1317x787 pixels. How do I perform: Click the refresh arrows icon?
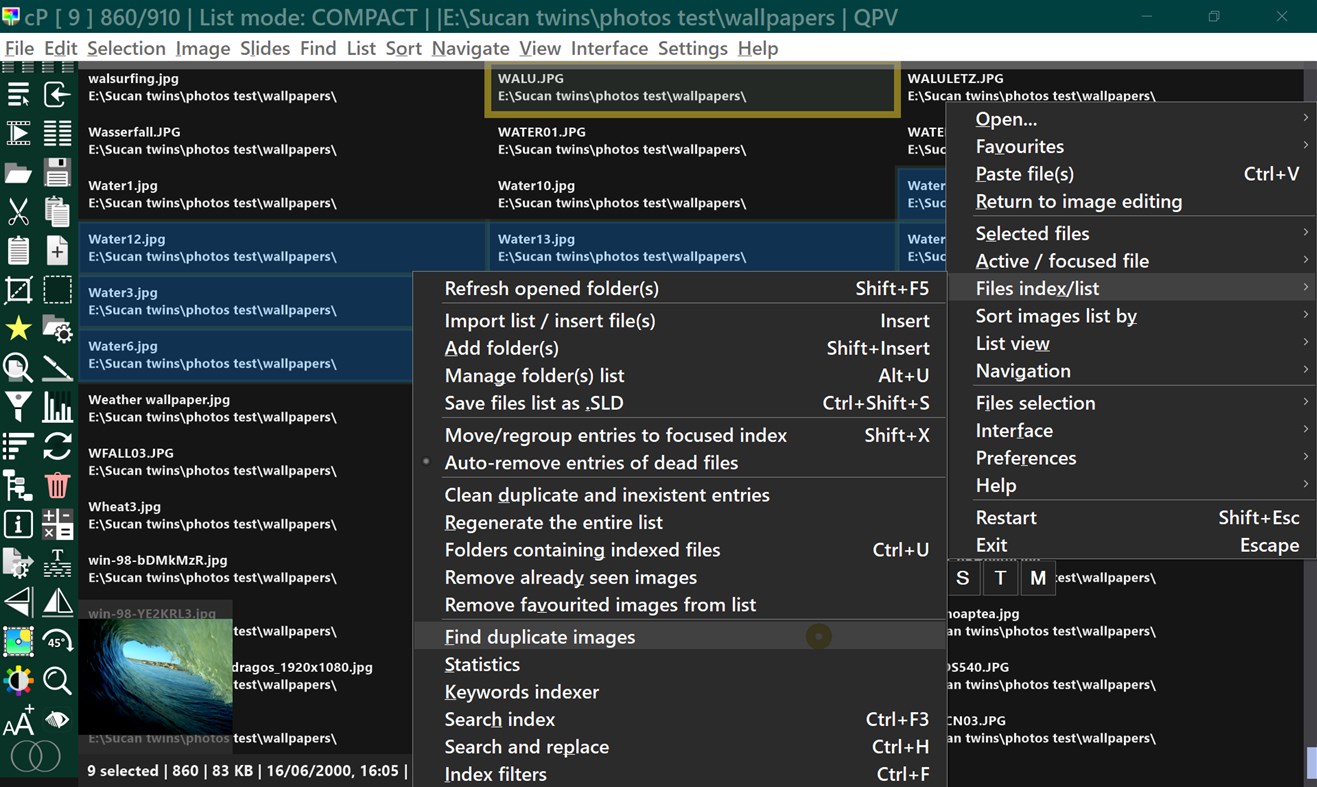(x=57, y=446)
